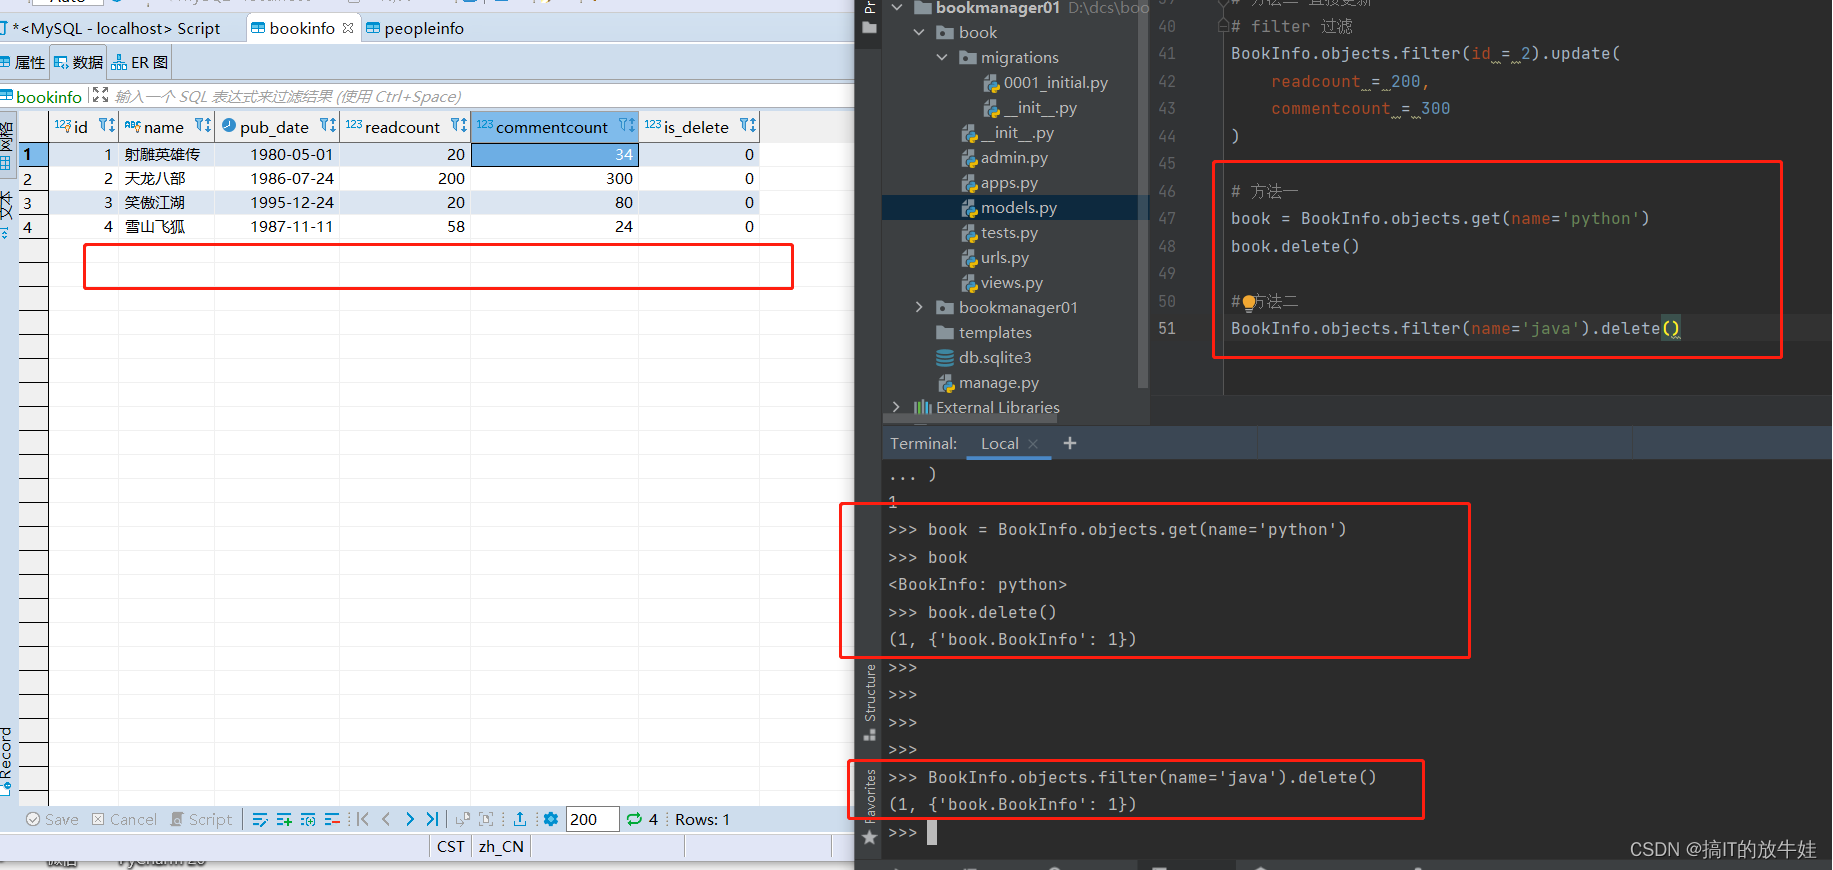Screen dimensions: 1833x870
Task: Open the 属性 properties tab
Action: [23, 62]
